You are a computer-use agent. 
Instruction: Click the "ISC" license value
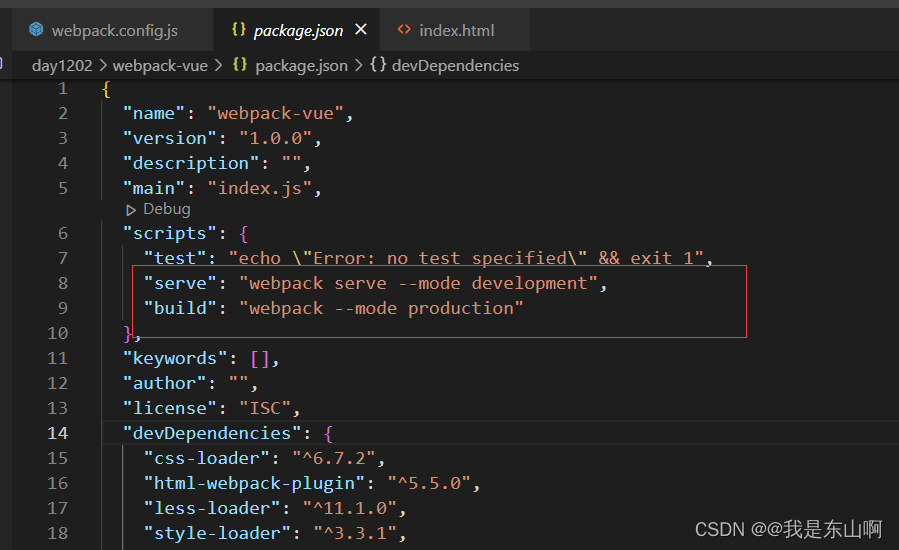click(265, 408)
